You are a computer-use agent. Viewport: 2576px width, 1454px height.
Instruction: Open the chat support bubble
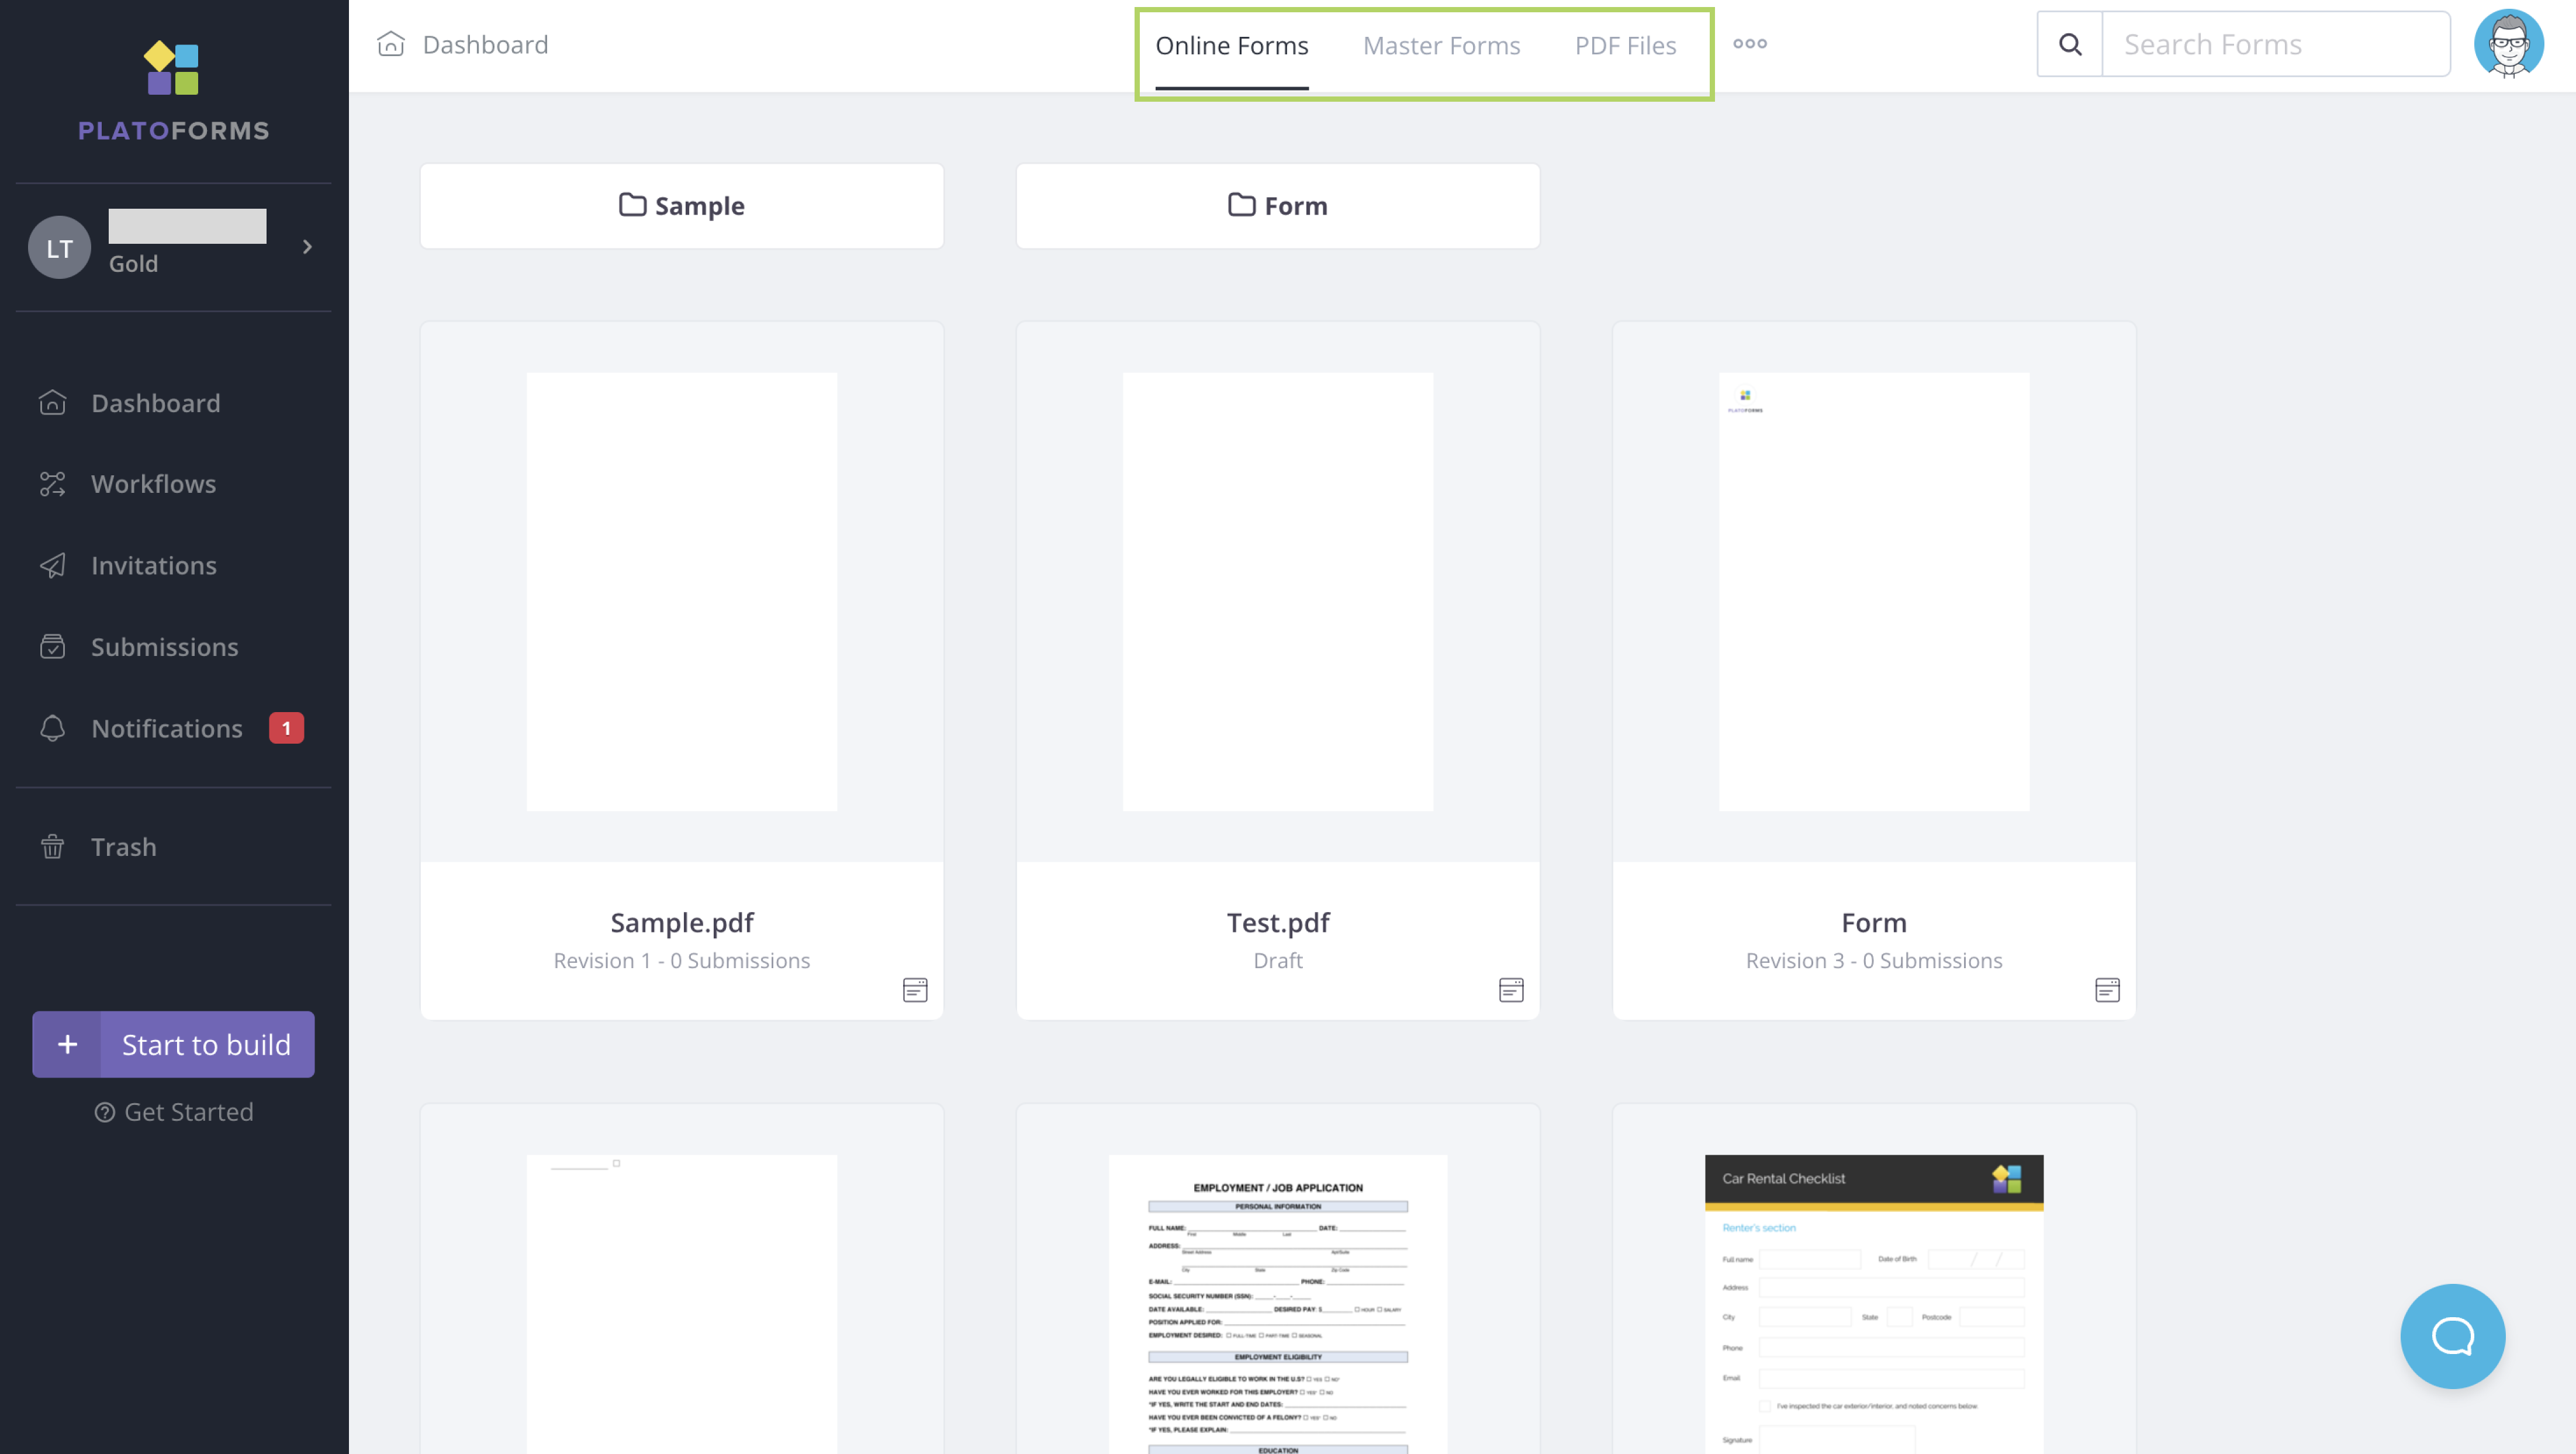[x=2452, y=1335]
